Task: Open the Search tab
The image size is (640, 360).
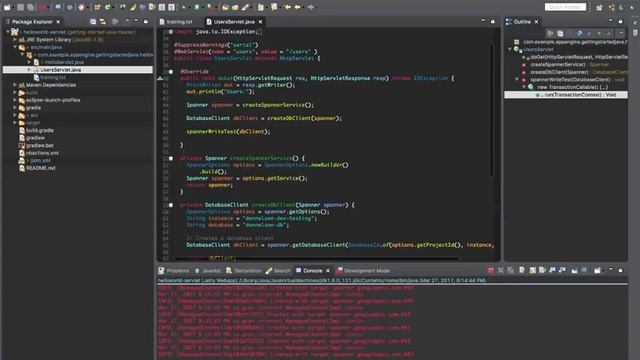Action: click(278, 271)
